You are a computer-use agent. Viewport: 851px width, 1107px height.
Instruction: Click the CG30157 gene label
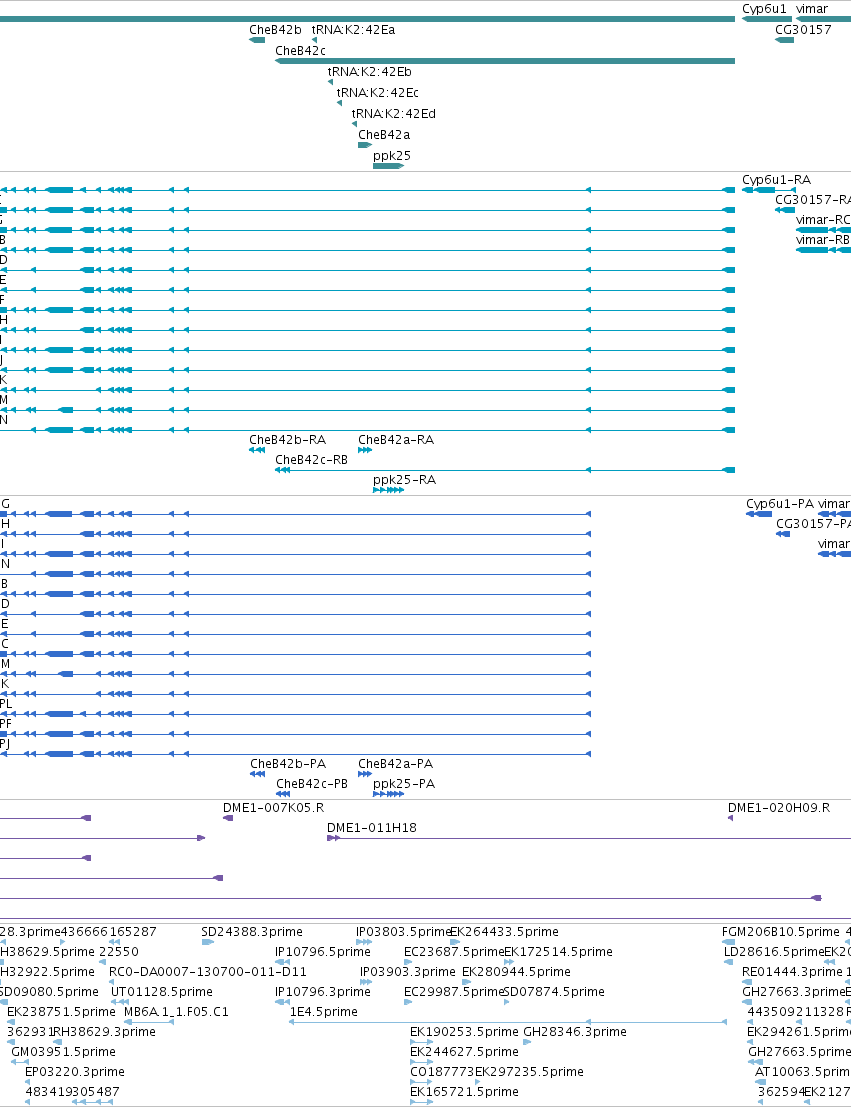click(803, 30)
